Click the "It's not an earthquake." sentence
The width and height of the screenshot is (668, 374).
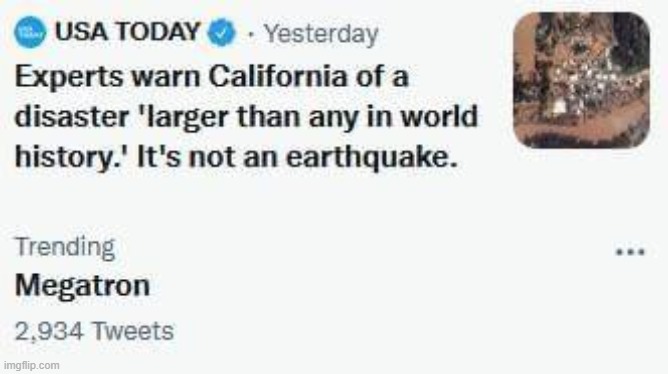(x=297, y=157)
